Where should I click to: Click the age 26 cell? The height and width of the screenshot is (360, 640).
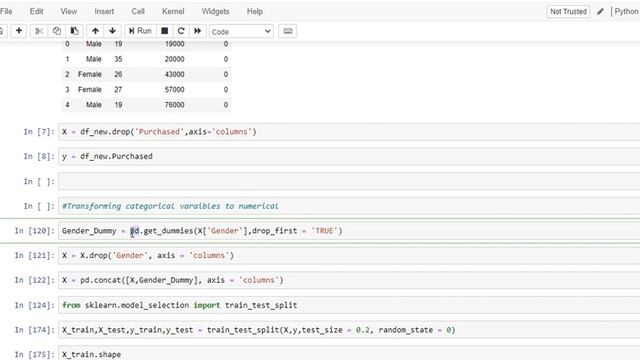click(118, 74)
